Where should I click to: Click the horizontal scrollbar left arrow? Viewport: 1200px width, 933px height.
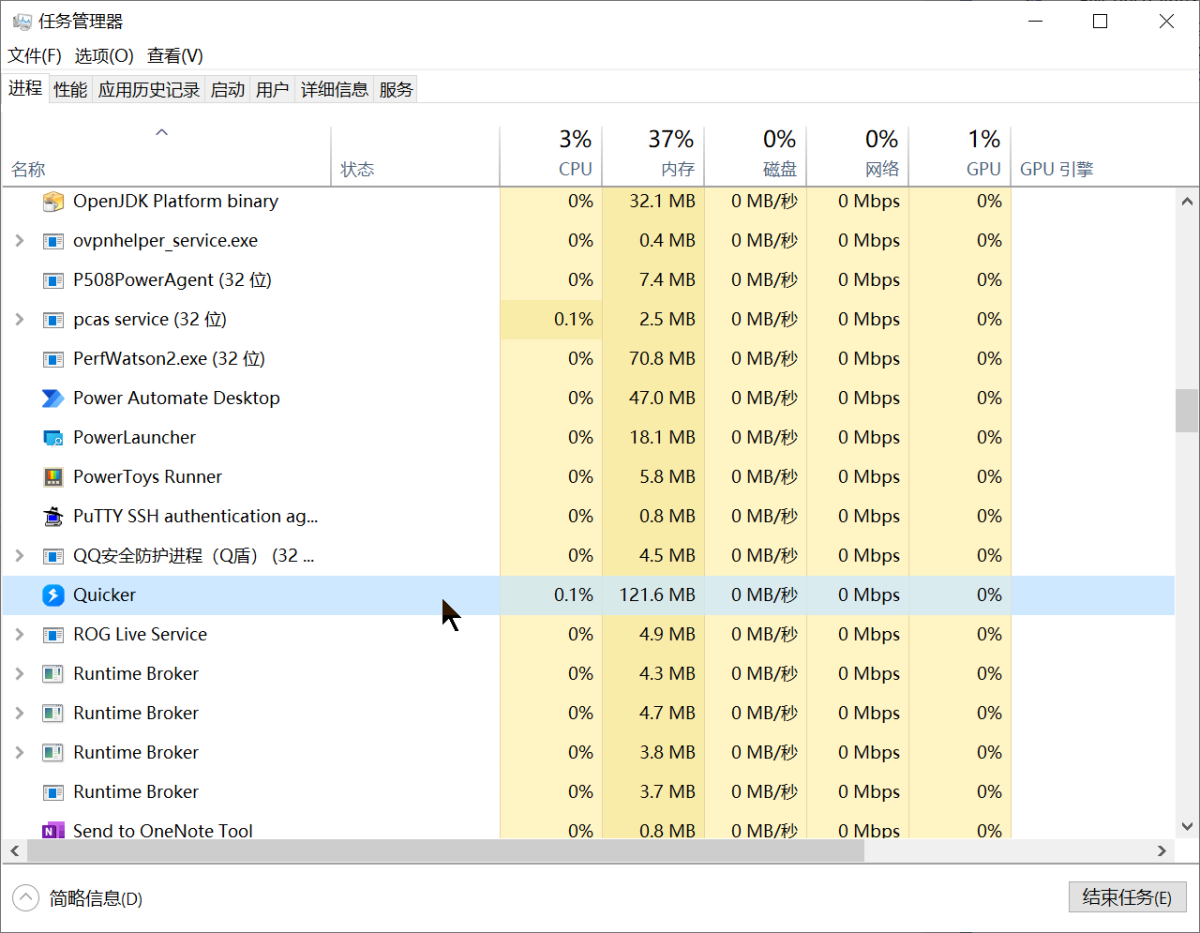coord(13,851)
